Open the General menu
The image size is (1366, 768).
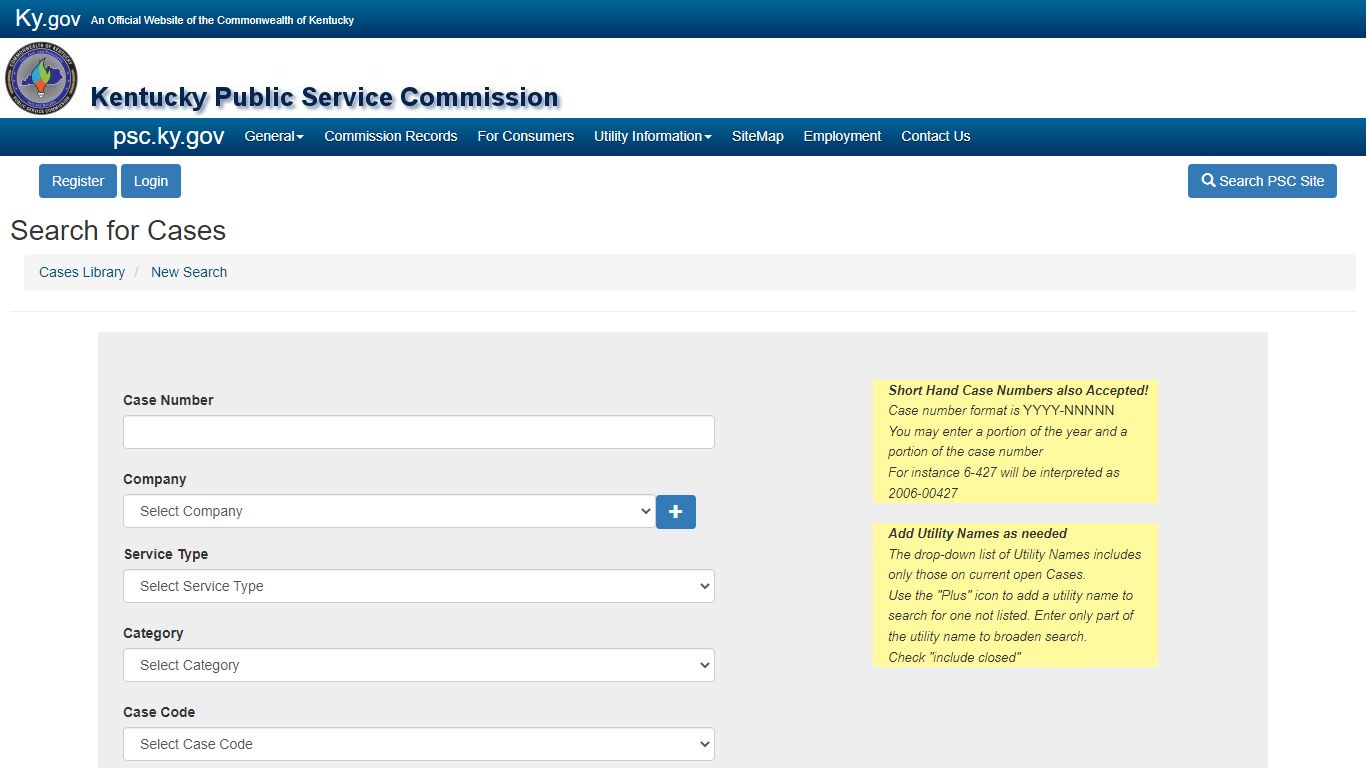[274, 136]
